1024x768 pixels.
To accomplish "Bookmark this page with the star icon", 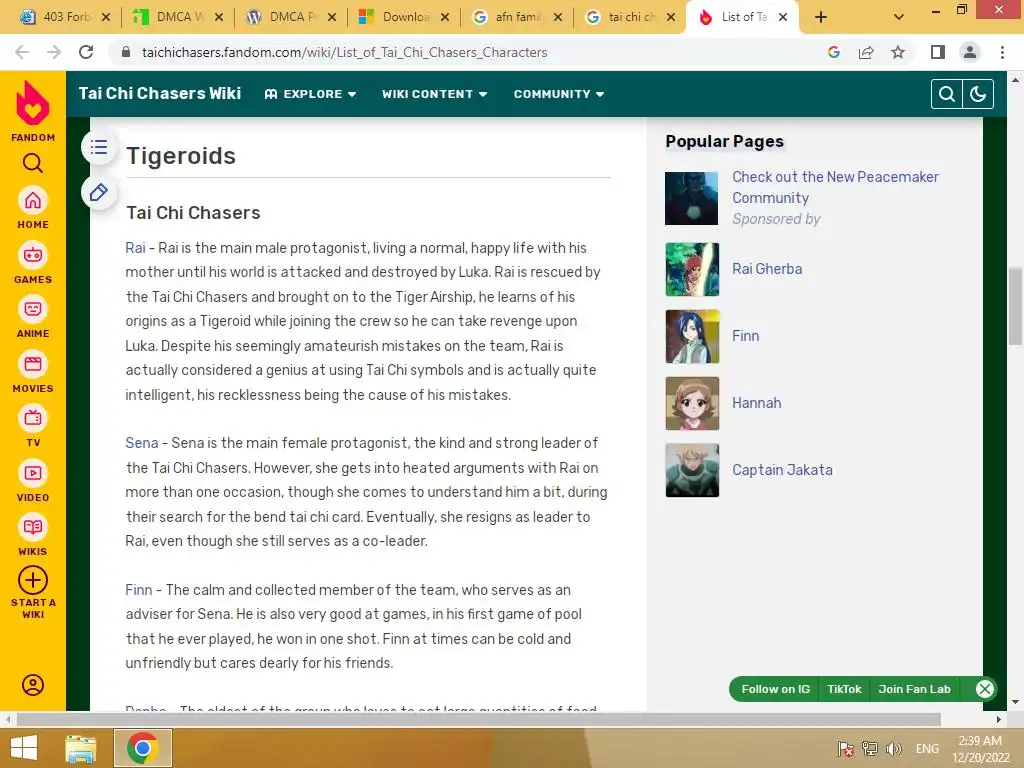I will (898, 52).
